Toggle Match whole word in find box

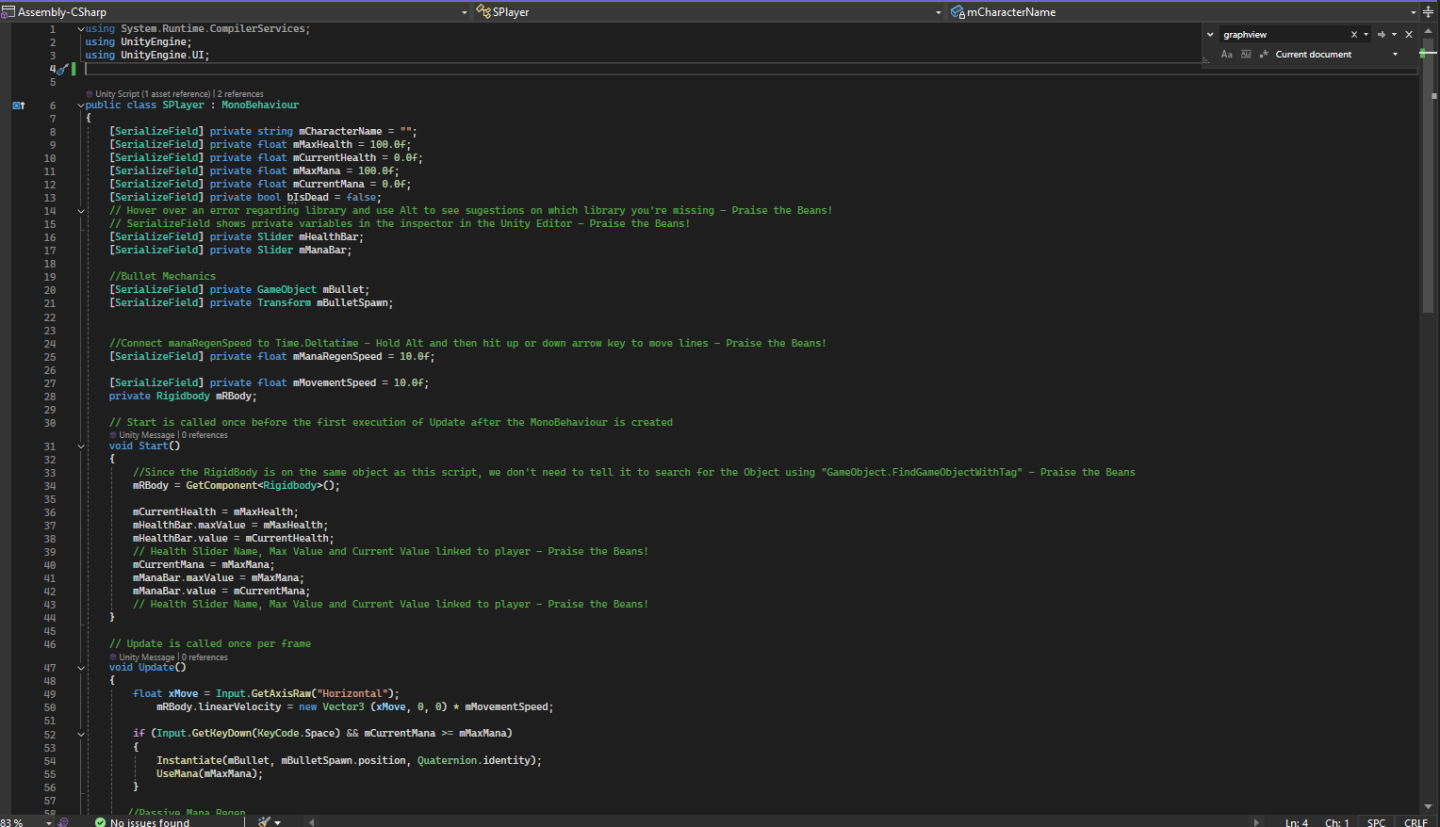click(1246, 54)
